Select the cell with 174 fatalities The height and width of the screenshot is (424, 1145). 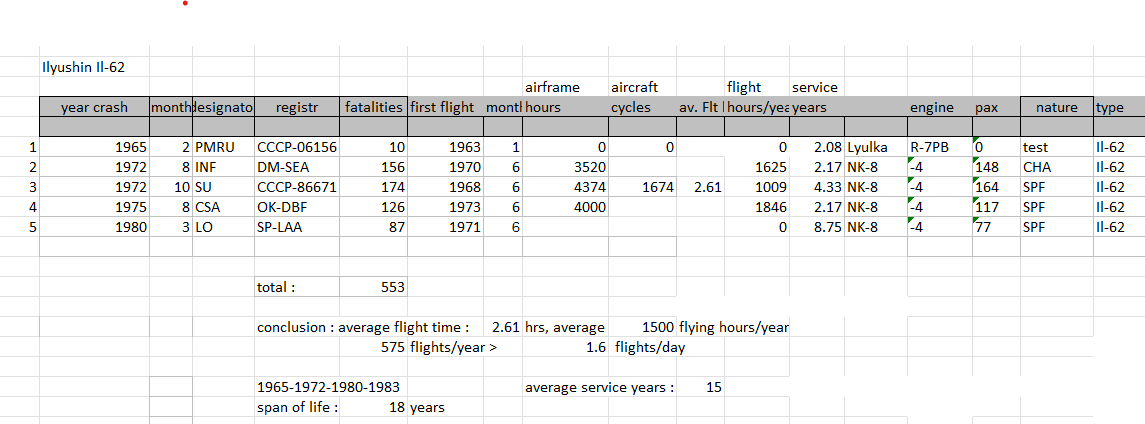tap(373, 187)
